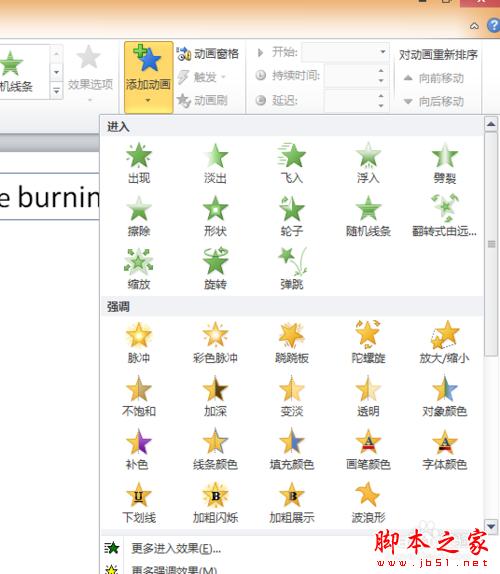Apply the 缩放 zoom animation
This screenshot has width=500, height=574.
click(139, 269)
